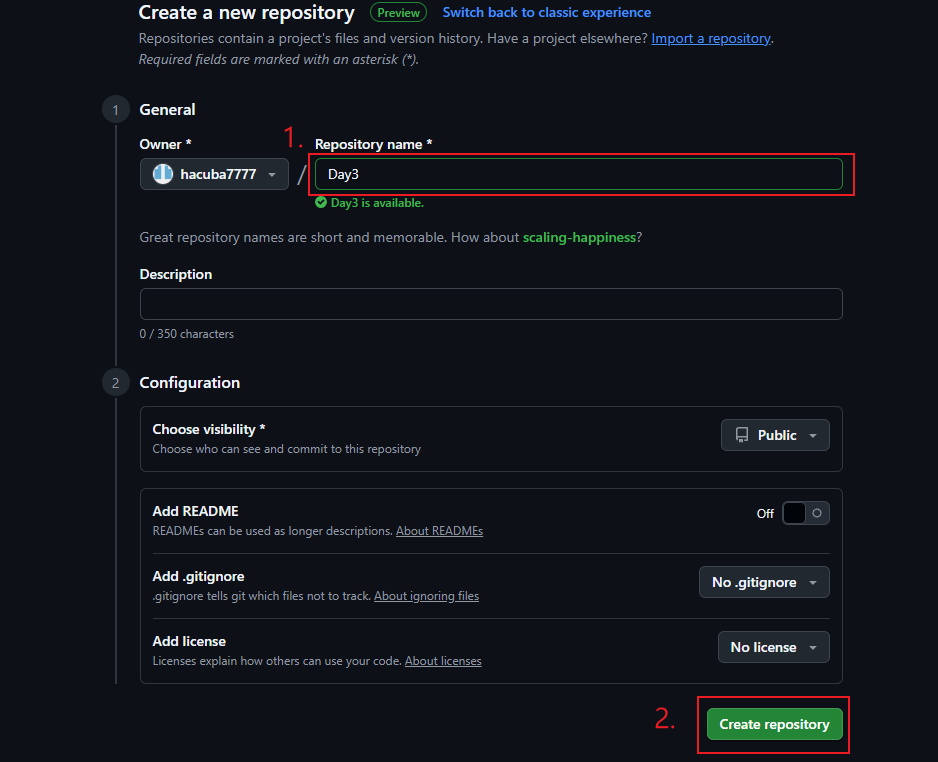This screenshot has height=762, width=938.
Task: Use the suggested name scaling-happiness
Action: pos(579,237)
